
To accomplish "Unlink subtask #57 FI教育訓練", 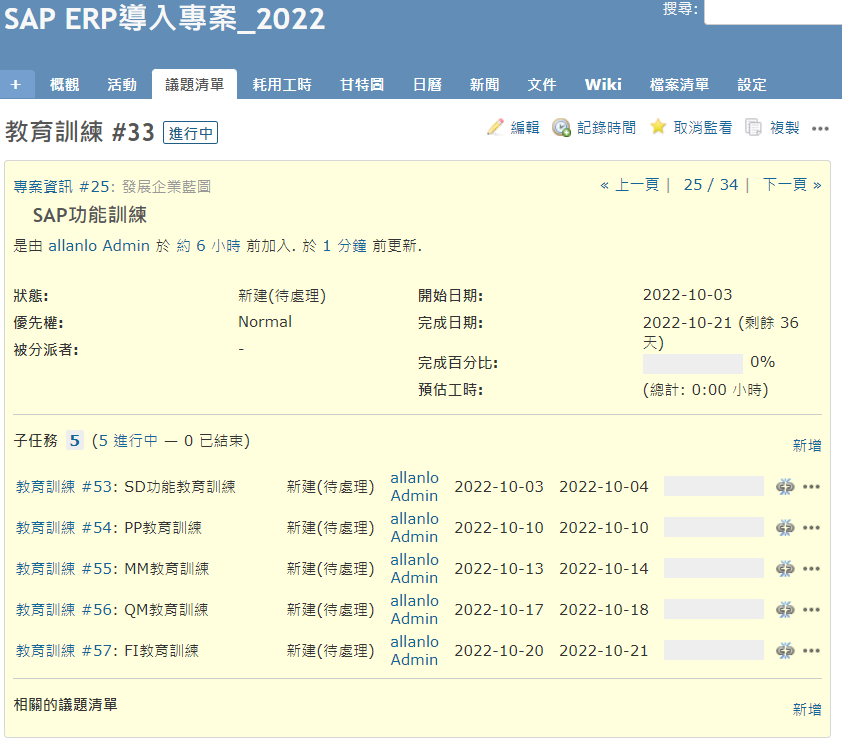I will point(785,651).
